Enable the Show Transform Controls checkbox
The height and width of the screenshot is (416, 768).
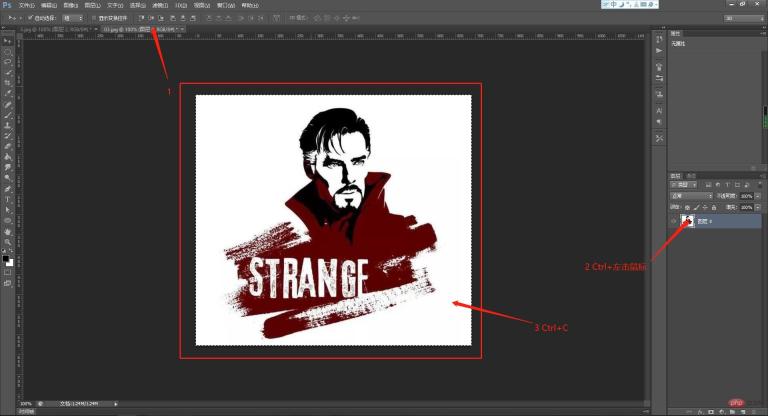94,18
